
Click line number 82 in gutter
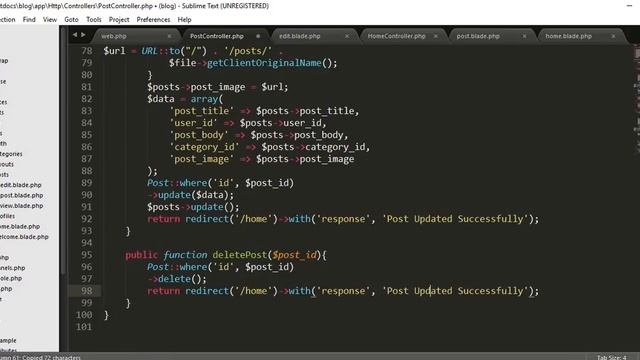tap(87, 99)
